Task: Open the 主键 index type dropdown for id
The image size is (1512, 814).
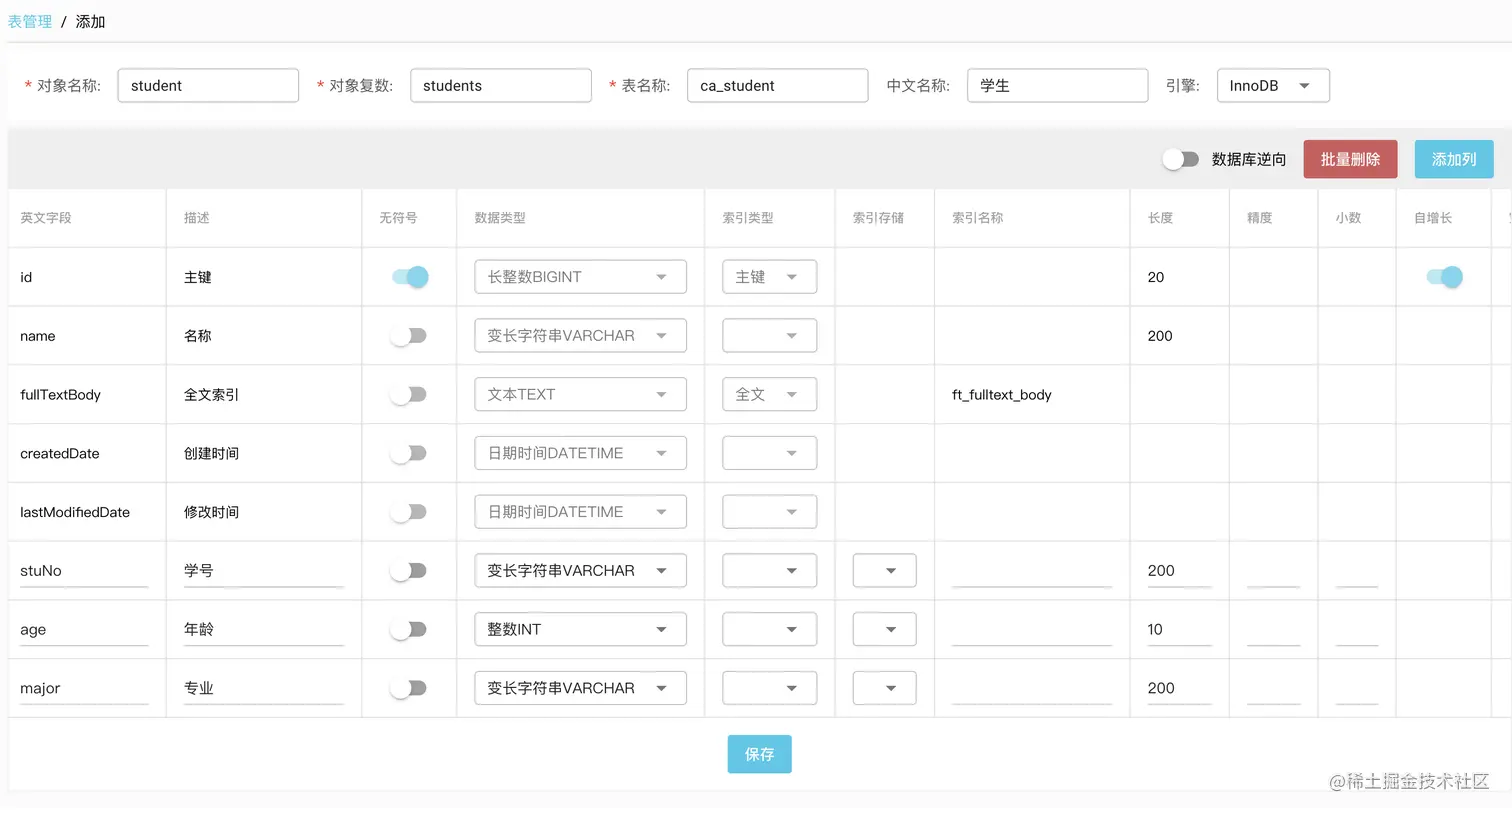Action: click(x=769, y=276)
